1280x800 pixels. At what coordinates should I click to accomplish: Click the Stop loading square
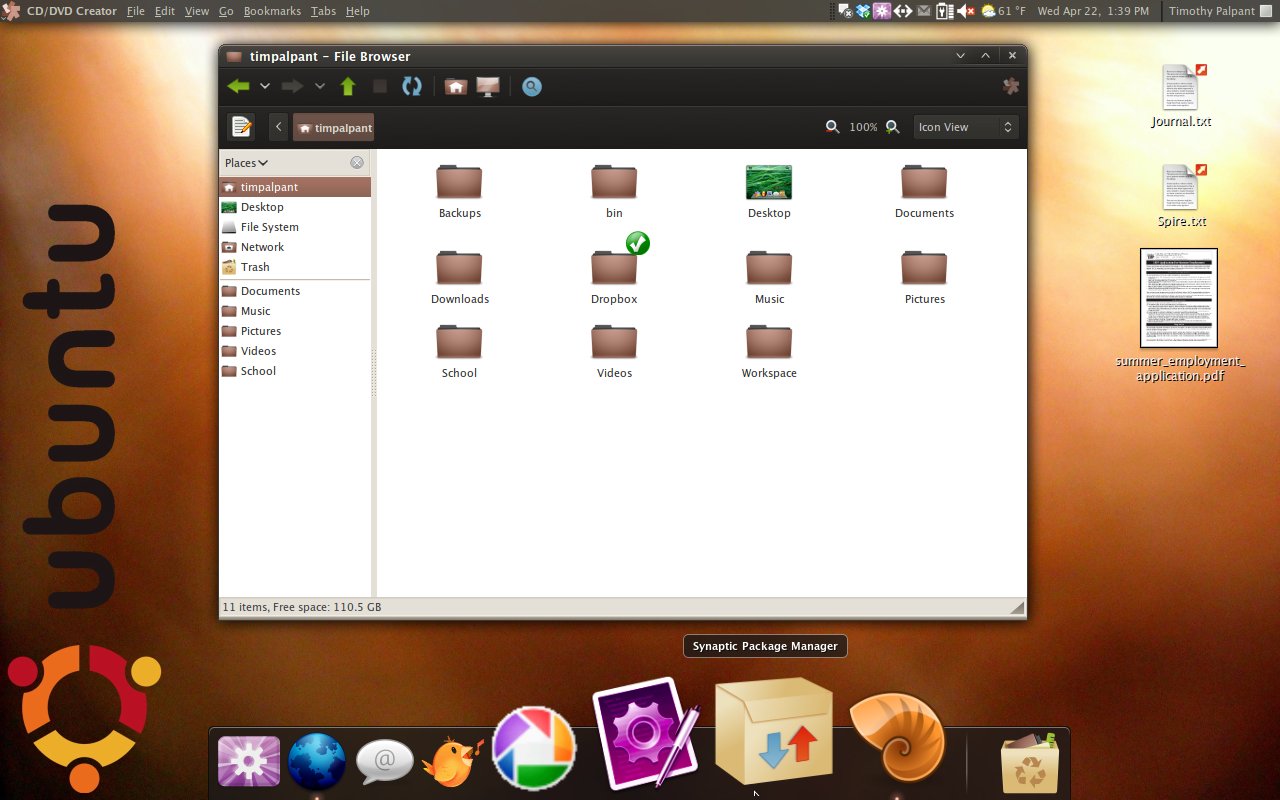pos(380,86)
